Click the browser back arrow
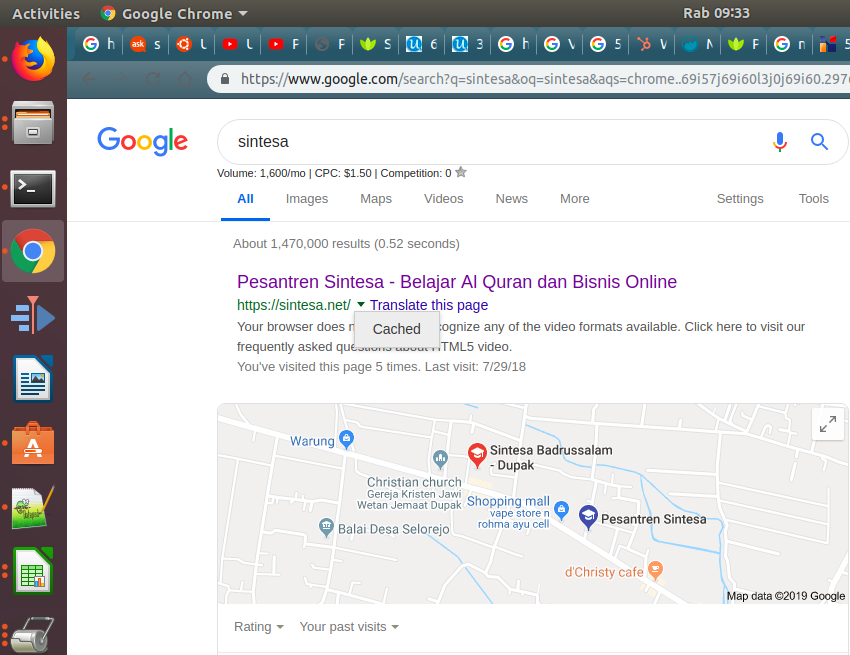Image resolution: width=850 pixels, height=655 pixels. [89, 79]
